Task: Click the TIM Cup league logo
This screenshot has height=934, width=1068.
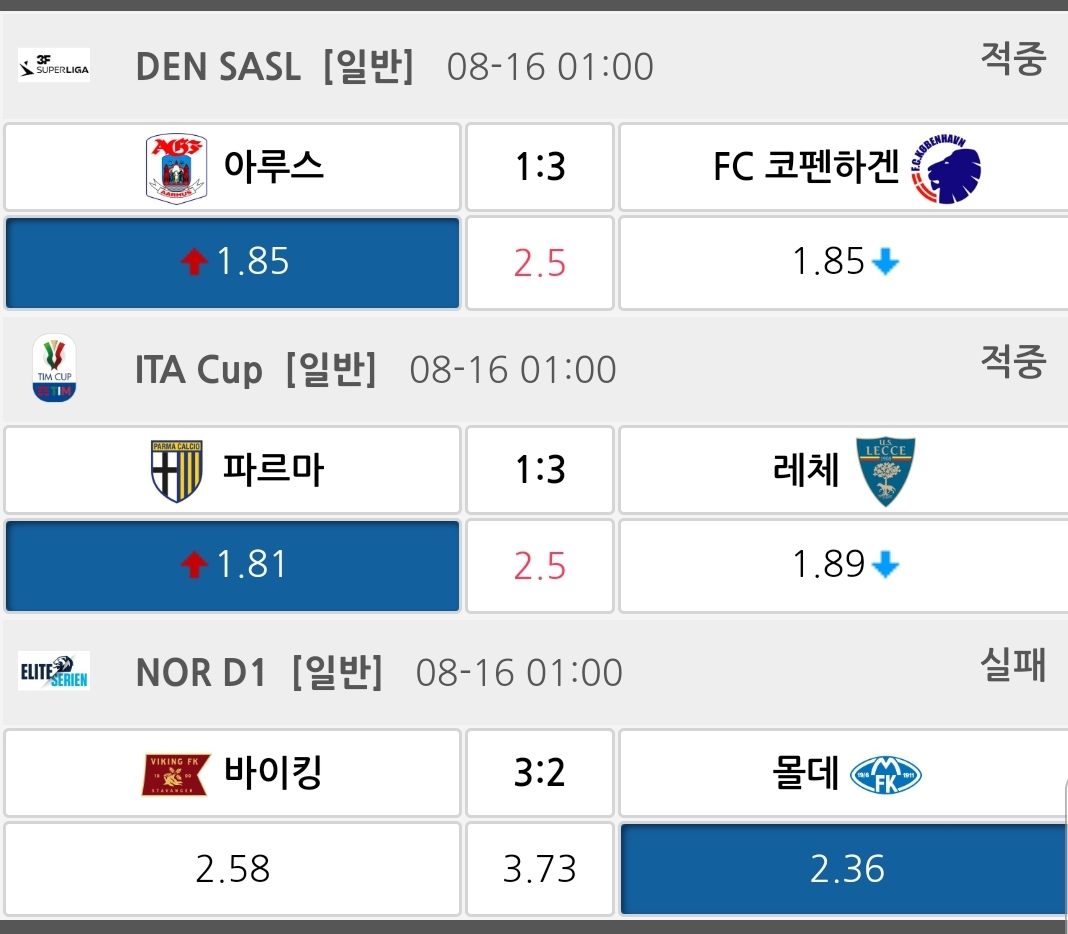Action: click(54, 368)
